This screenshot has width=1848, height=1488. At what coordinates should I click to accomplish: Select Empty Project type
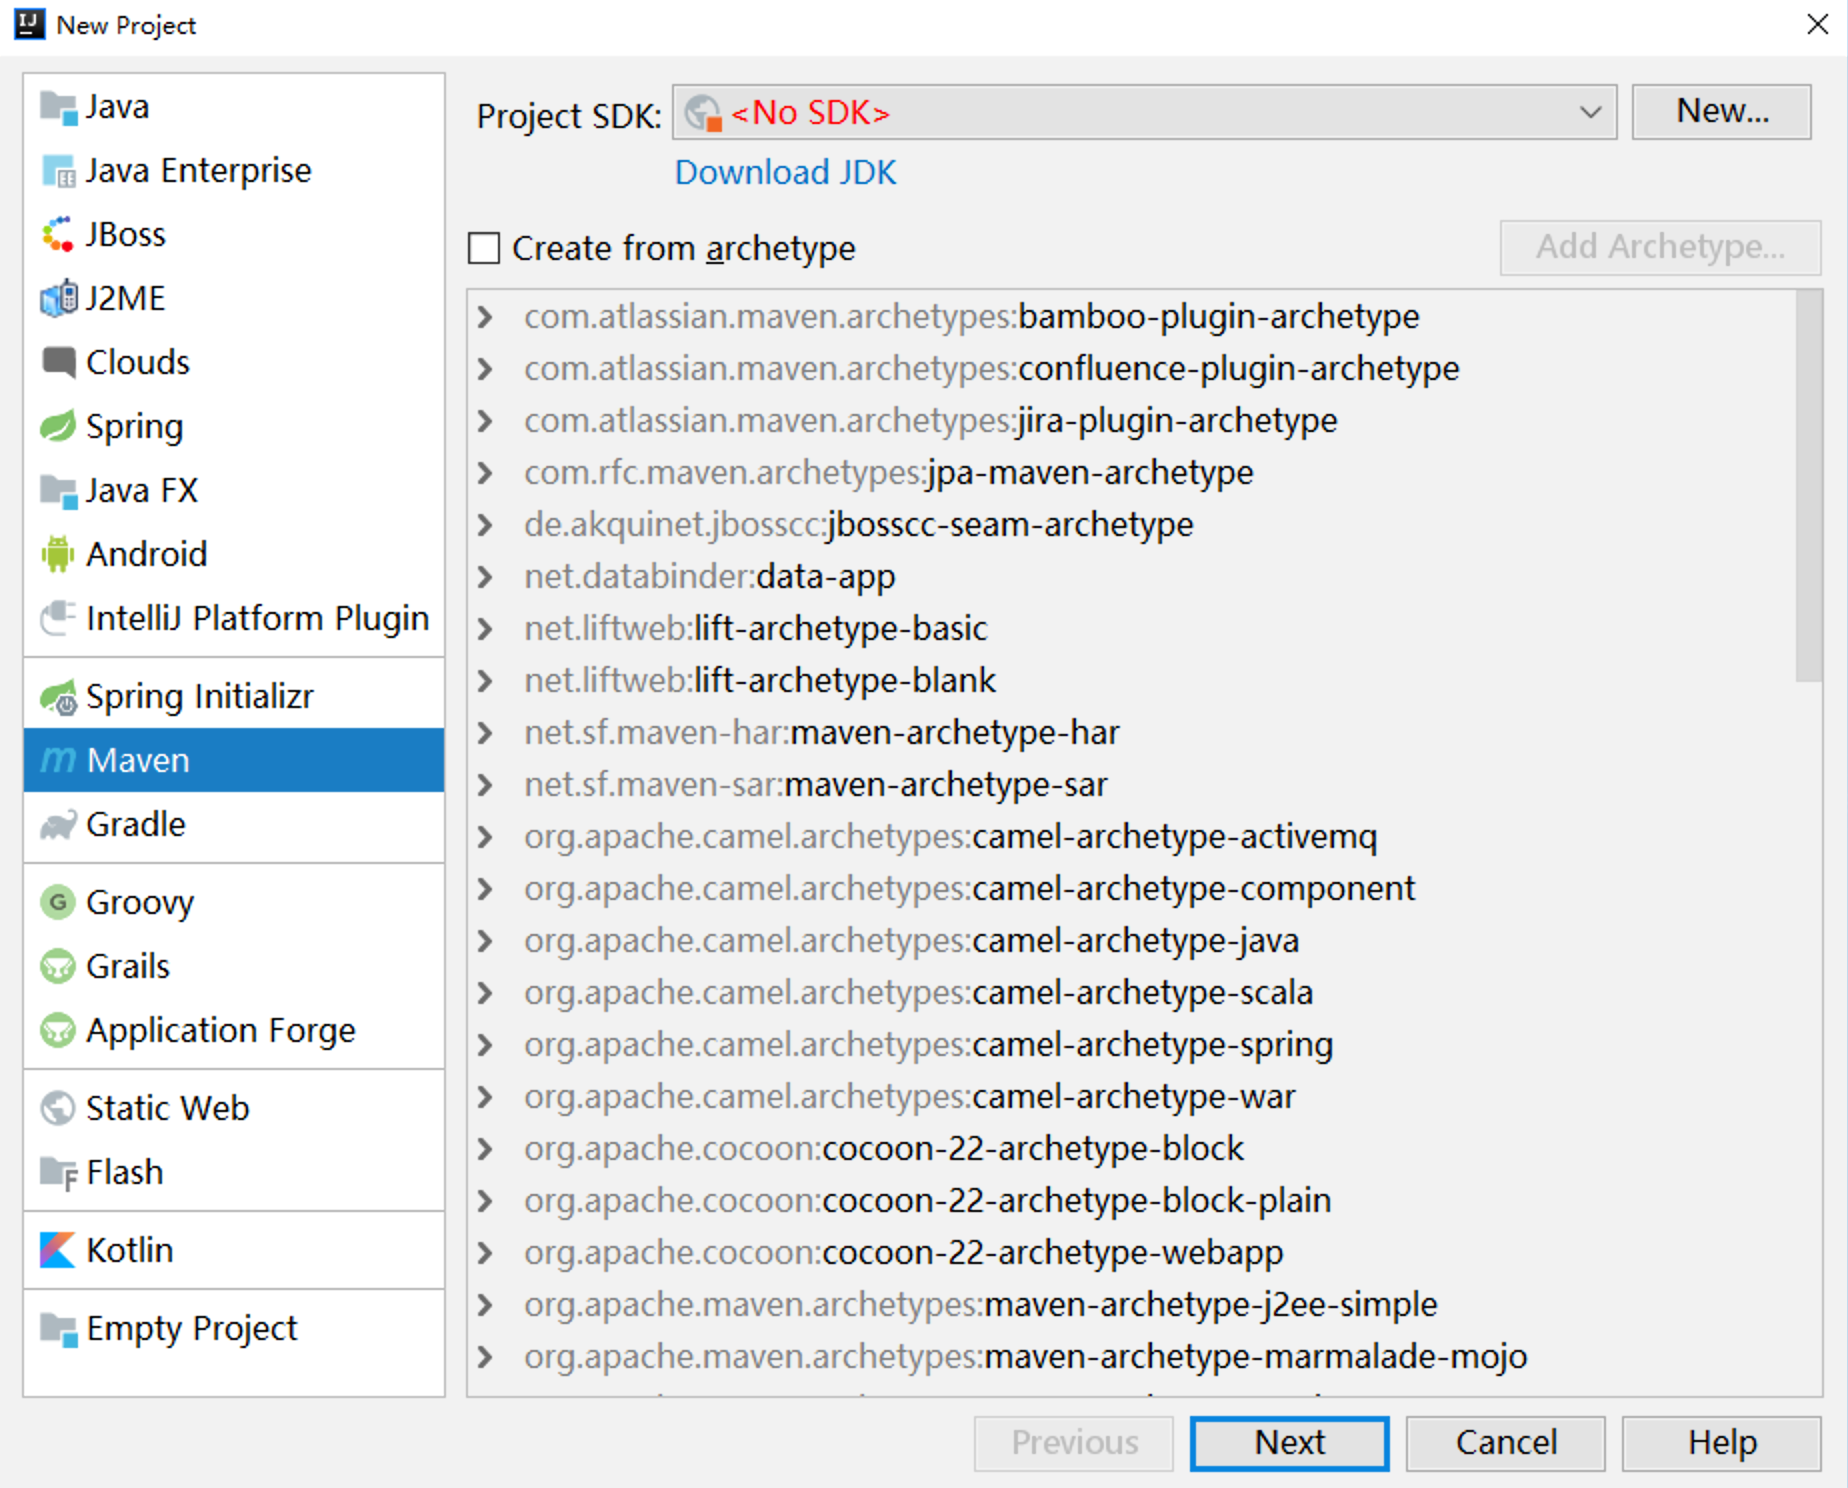pyautogui.click(x=234, y=1328)
